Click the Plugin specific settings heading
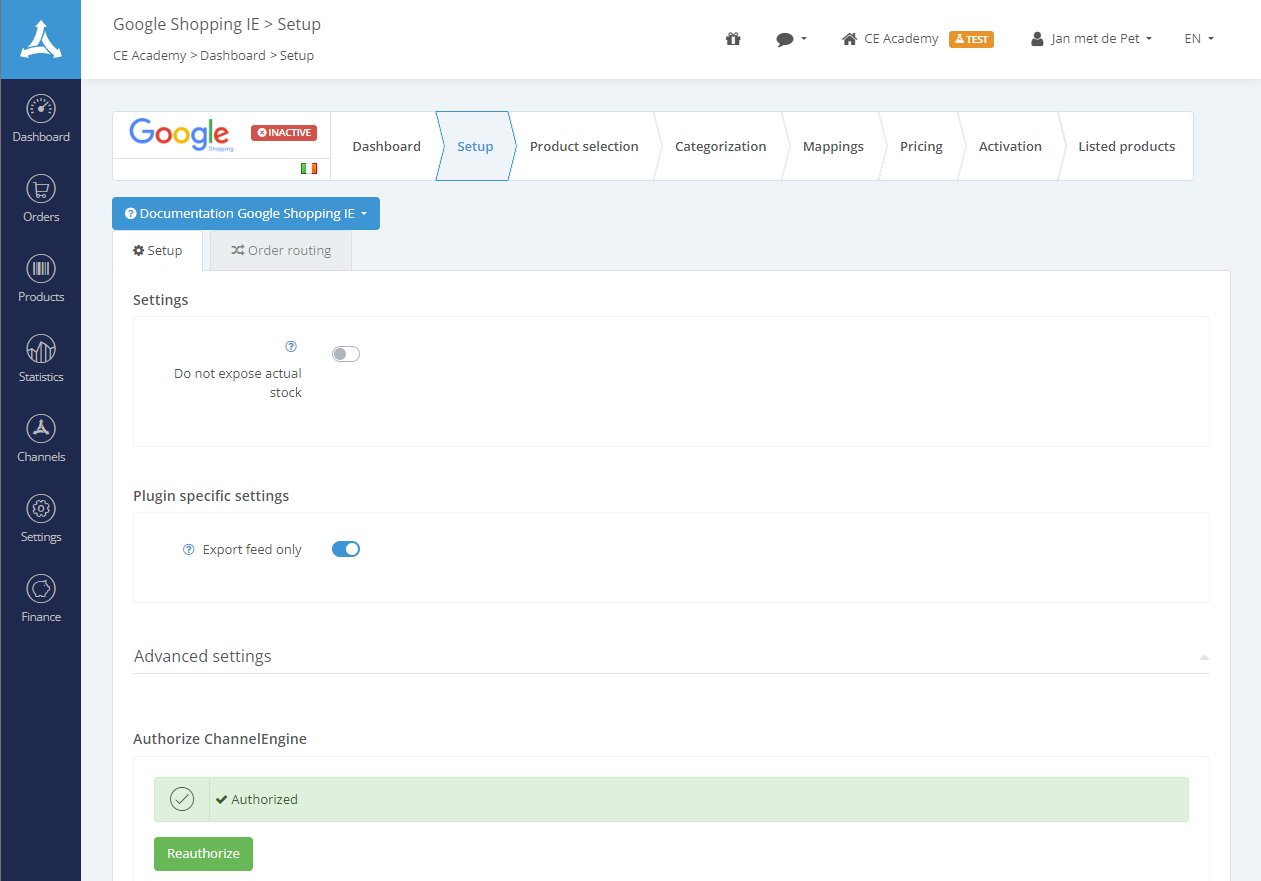This screenshot has width=1261, height=881. [211, 496]
